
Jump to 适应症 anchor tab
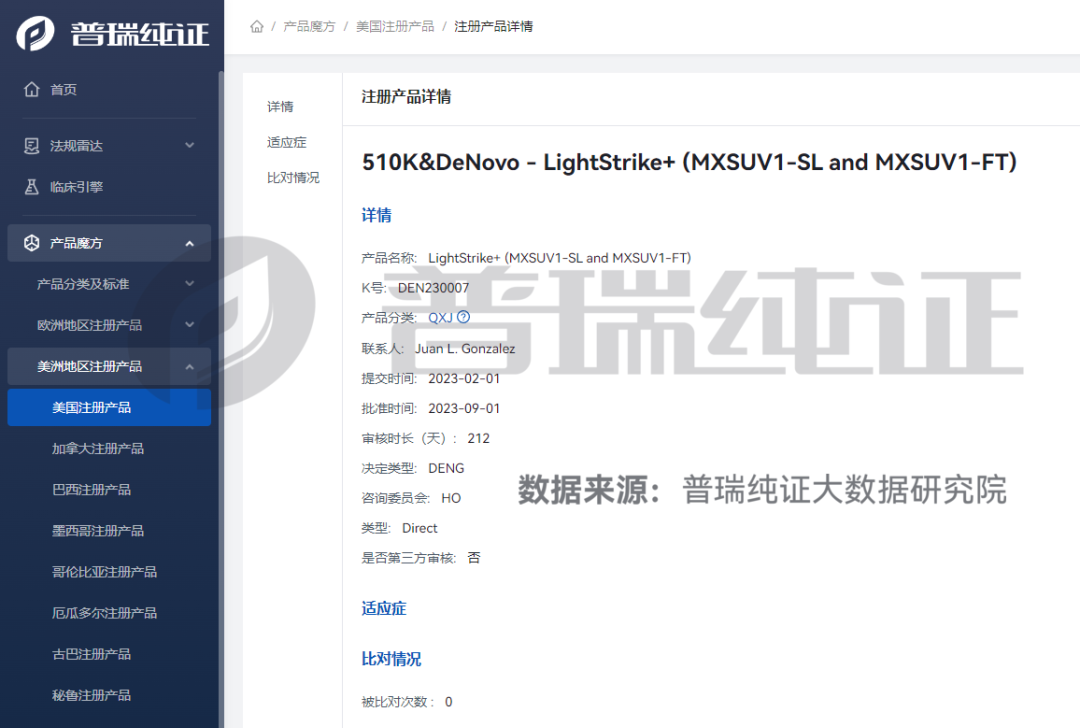click(287, 142)
